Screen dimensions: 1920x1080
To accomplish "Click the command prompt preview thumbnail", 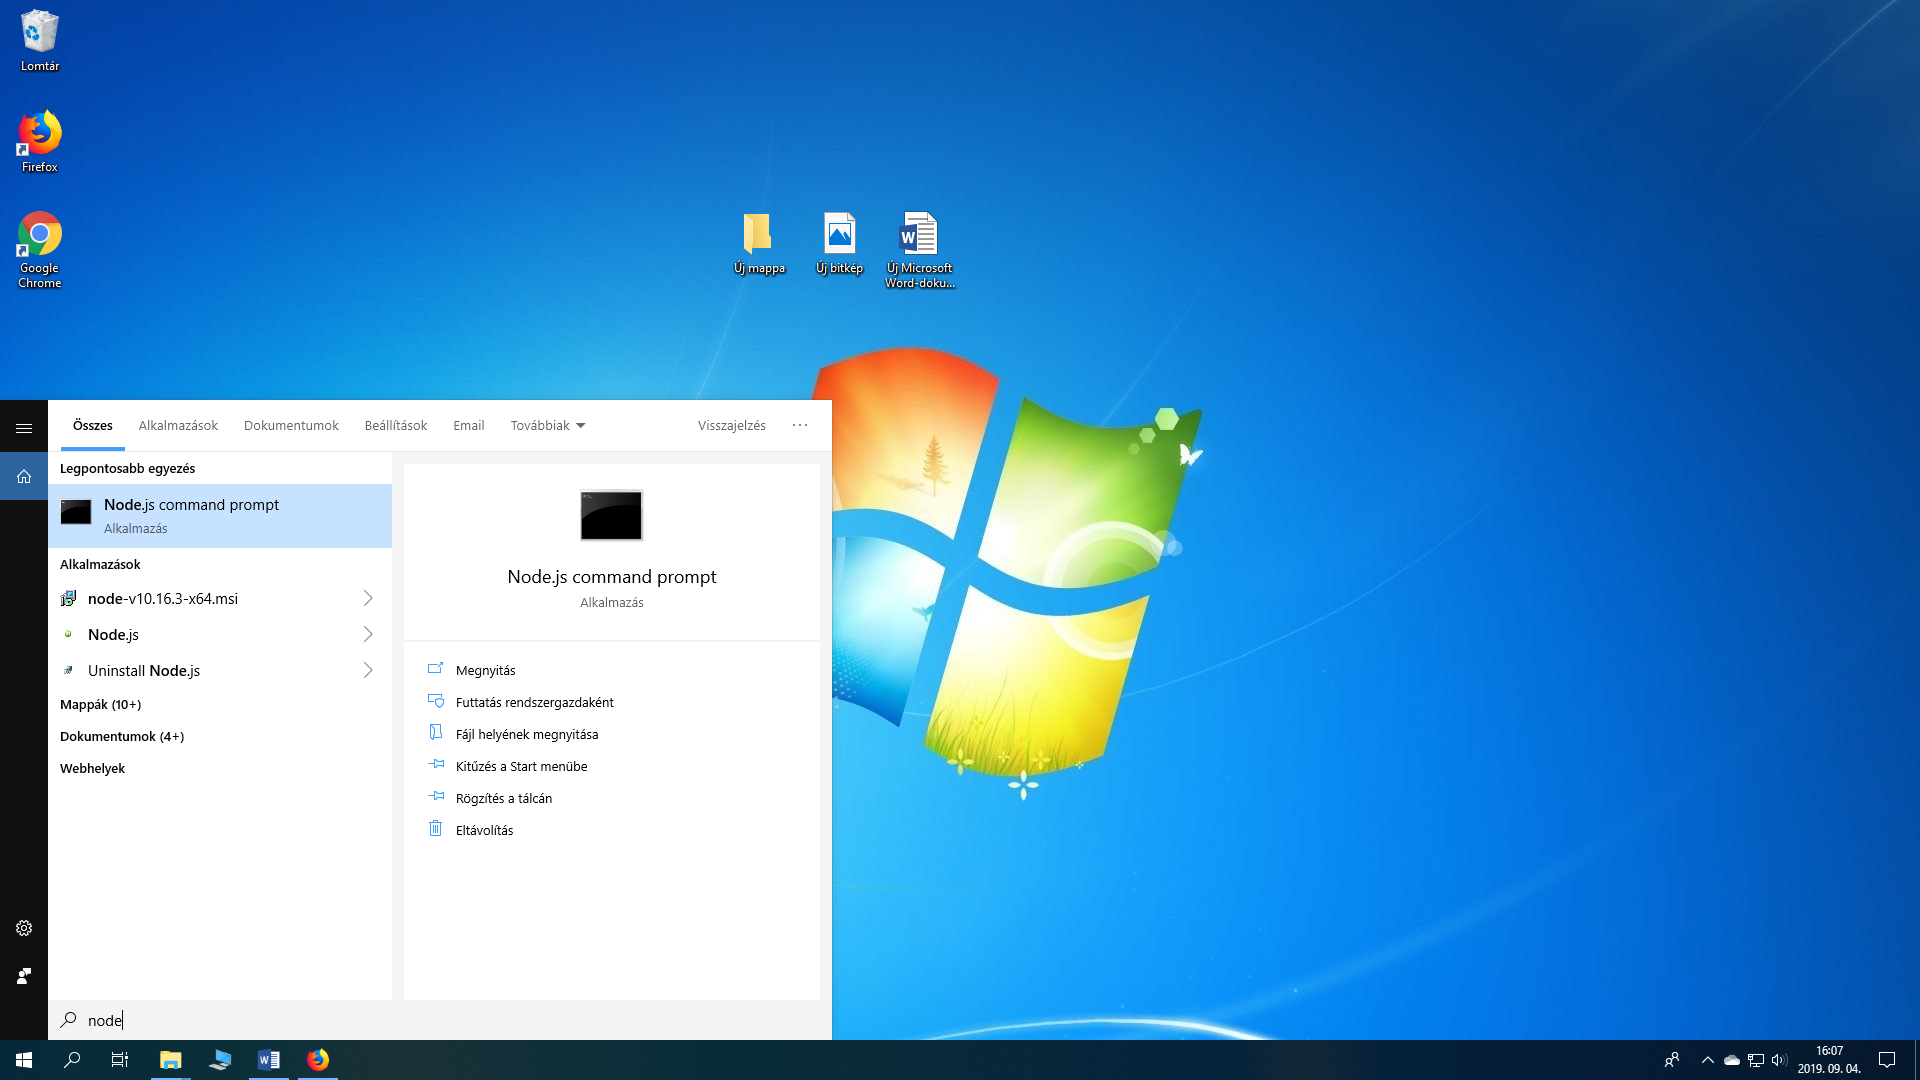I will click(x=611, y=515).
